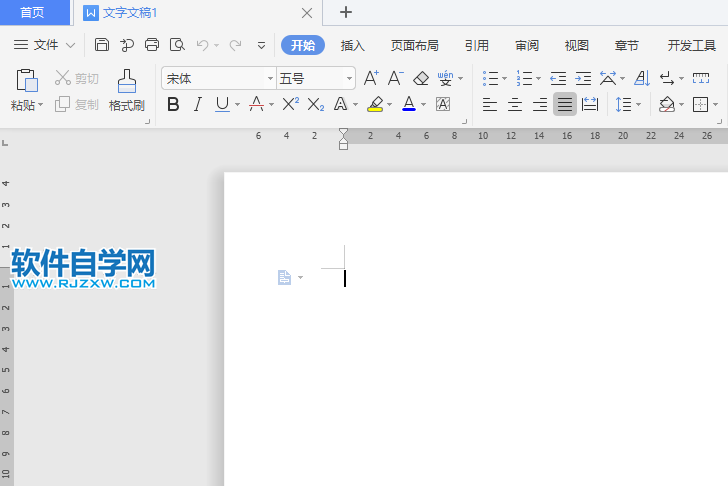Decrease indent icon
Image resolution: width=728 pixels, height=486 pixels.
click(x=558, y=78)
